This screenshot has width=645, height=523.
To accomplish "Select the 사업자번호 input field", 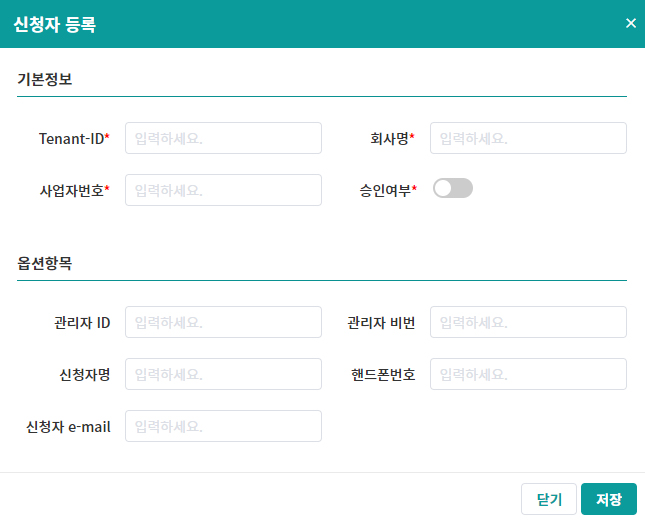I will (x=223, y=190).
